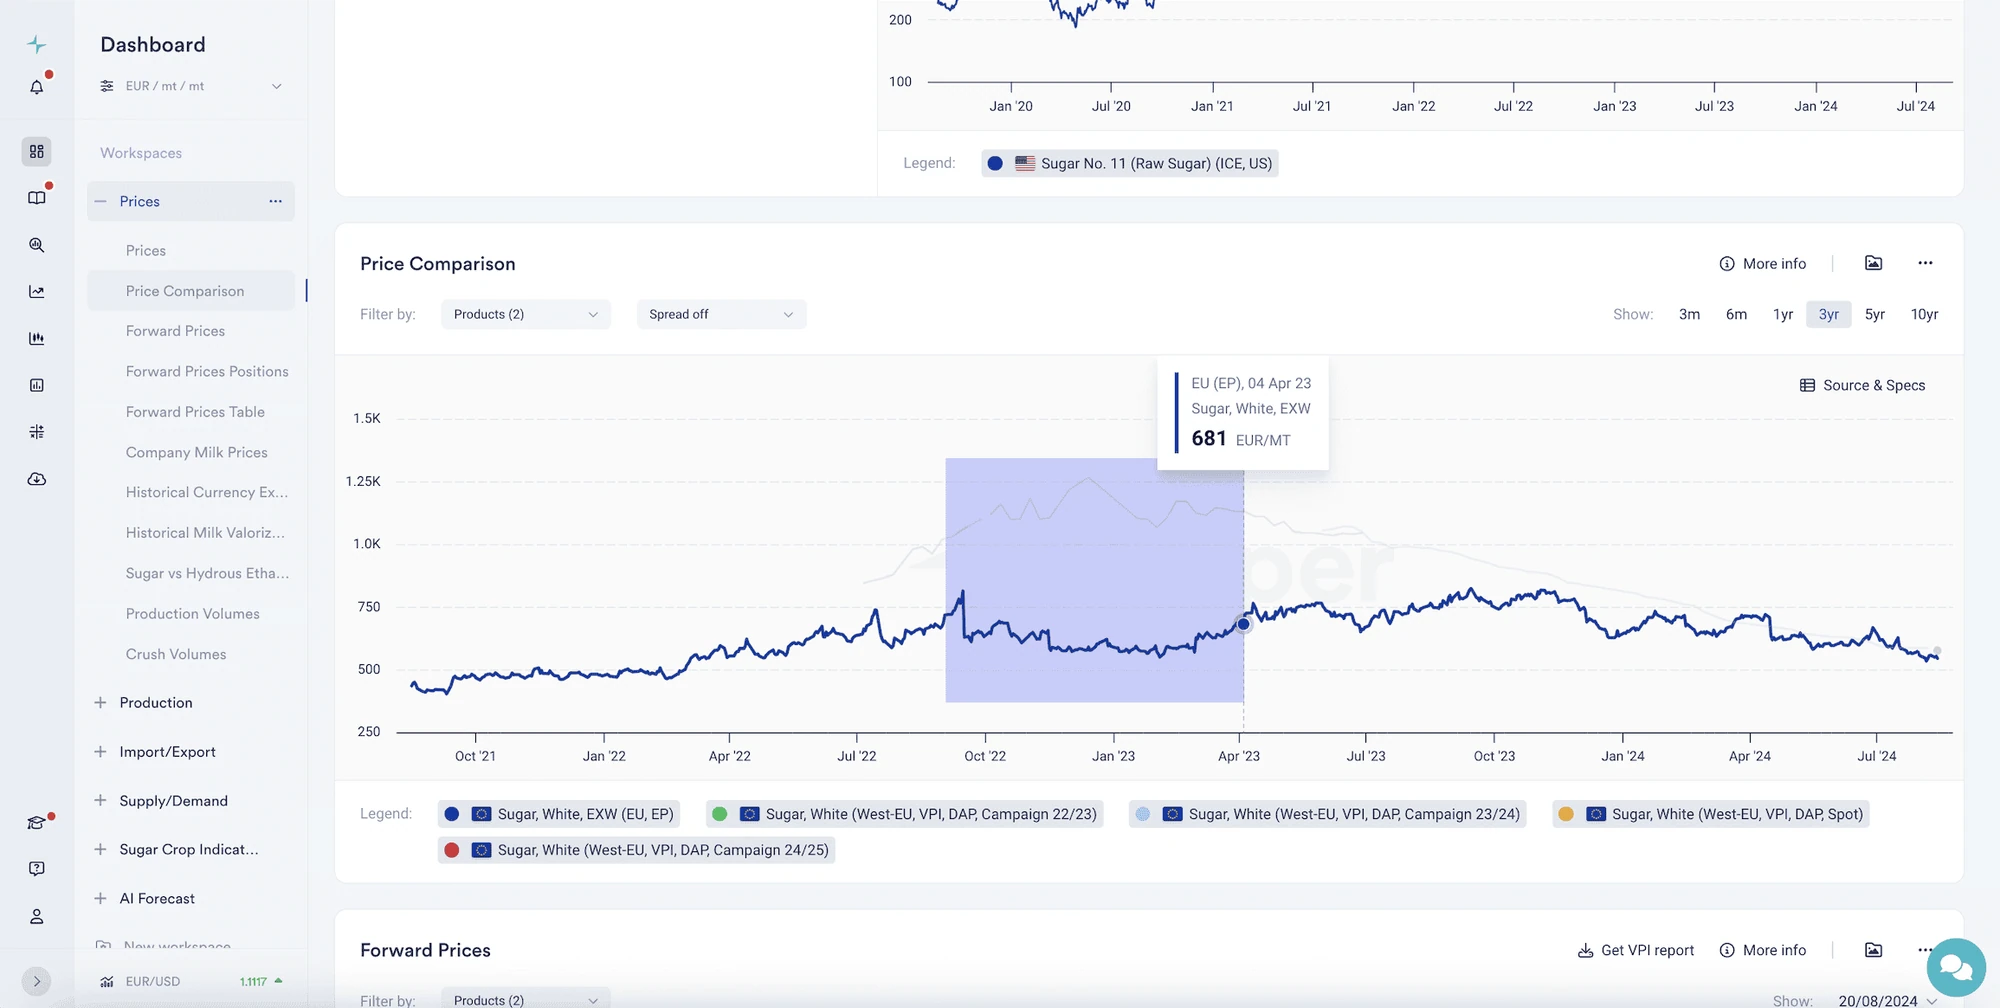Open EUR / mt / mt units dropdown

coord(191,86)
